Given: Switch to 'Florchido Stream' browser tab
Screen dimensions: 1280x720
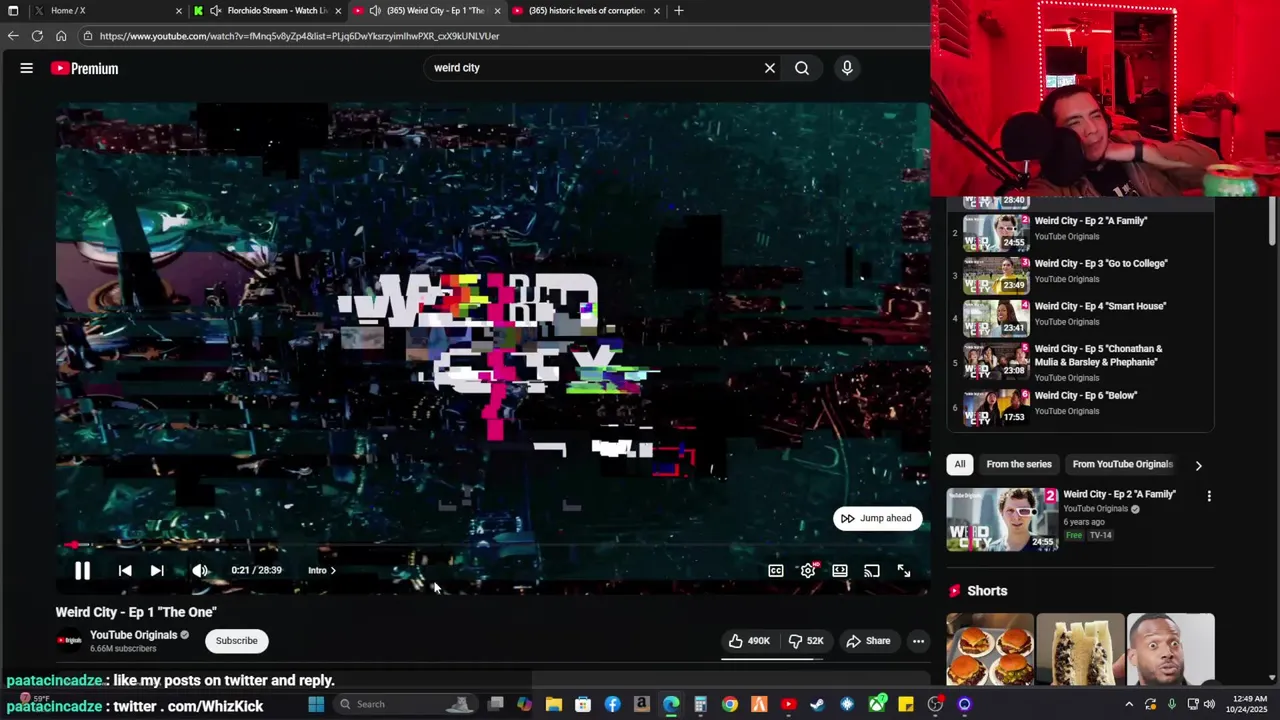Looking at the screenshot, I should pyautogui.click(x=268, y=11).
